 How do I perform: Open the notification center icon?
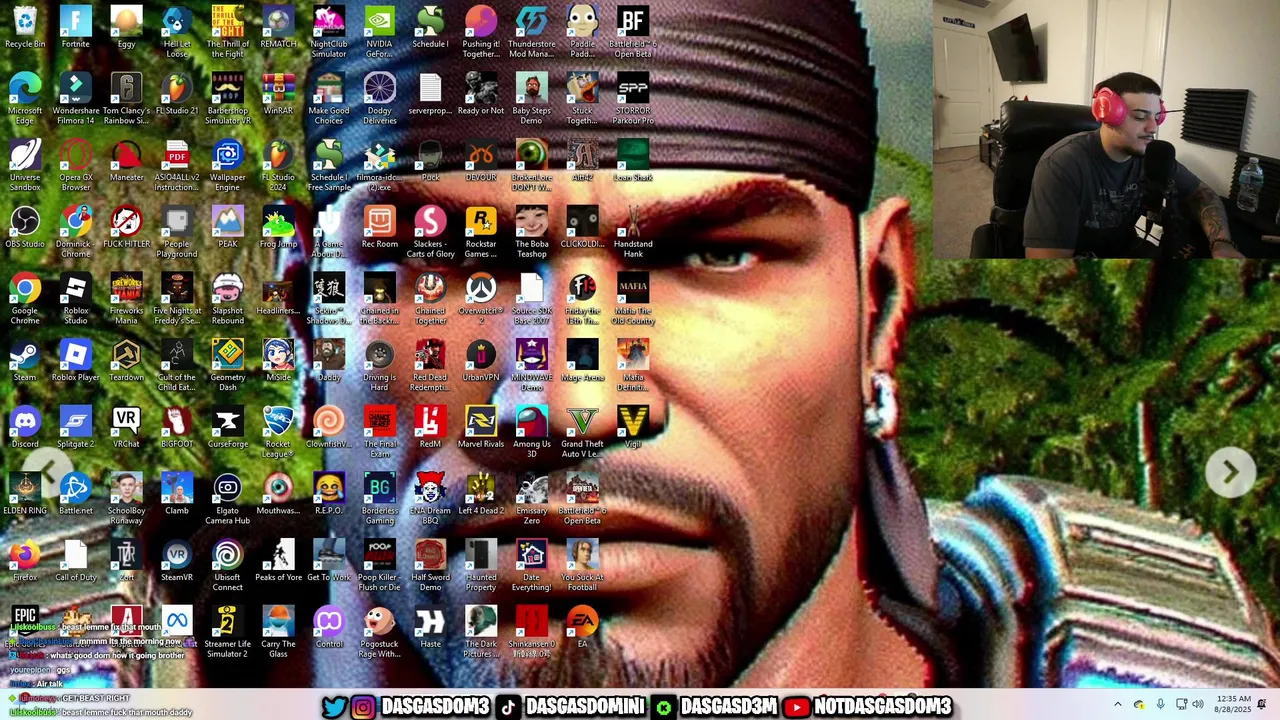click(1262, 705)
